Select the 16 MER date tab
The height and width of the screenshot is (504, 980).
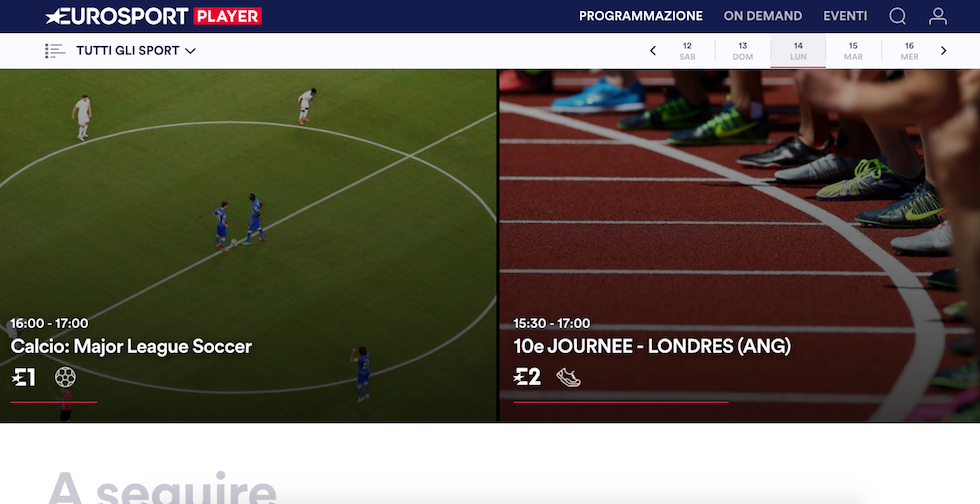pos(909,51)
